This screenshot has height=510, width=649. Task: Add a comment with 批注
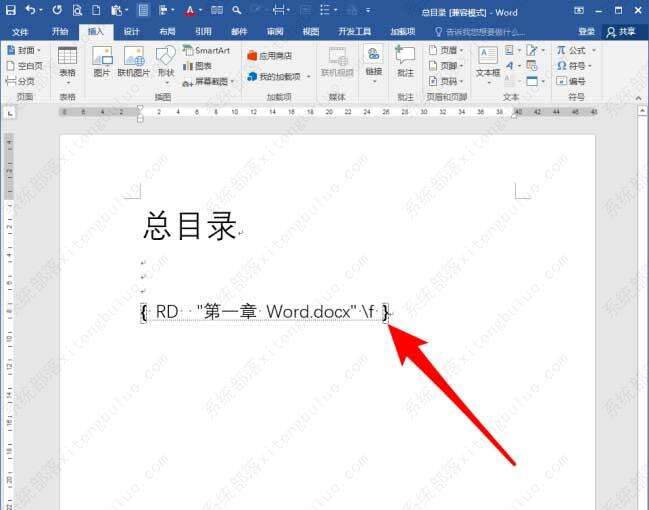[x=405, y=62]
